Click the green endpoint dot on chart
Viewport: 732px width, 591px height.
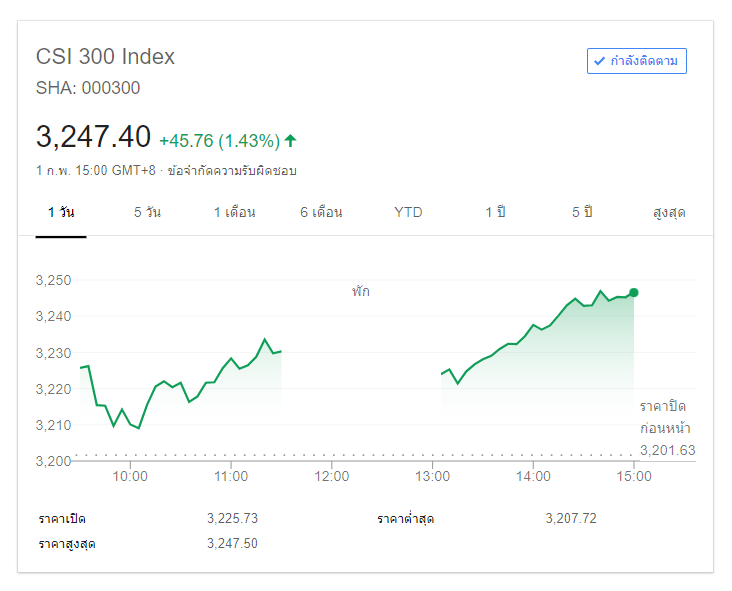point(634,293)
